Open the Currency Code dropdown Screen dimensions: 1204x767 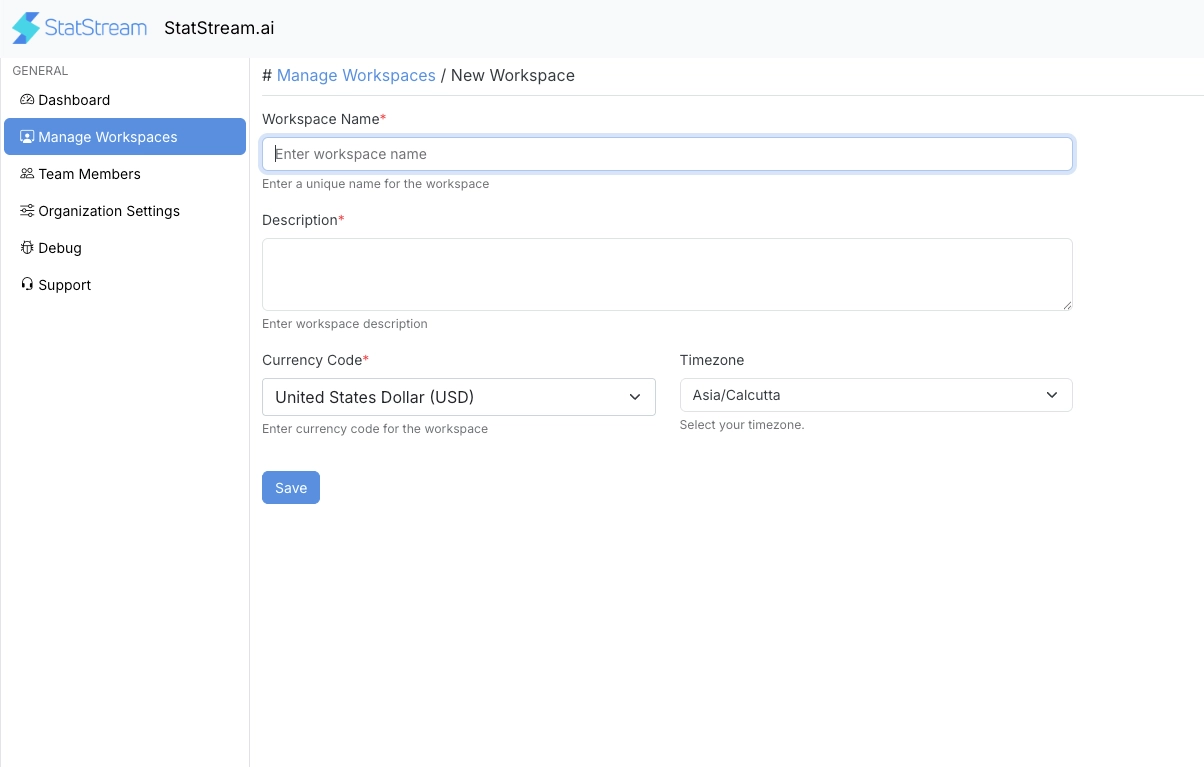pyautogui.click(x=459, y=397)
